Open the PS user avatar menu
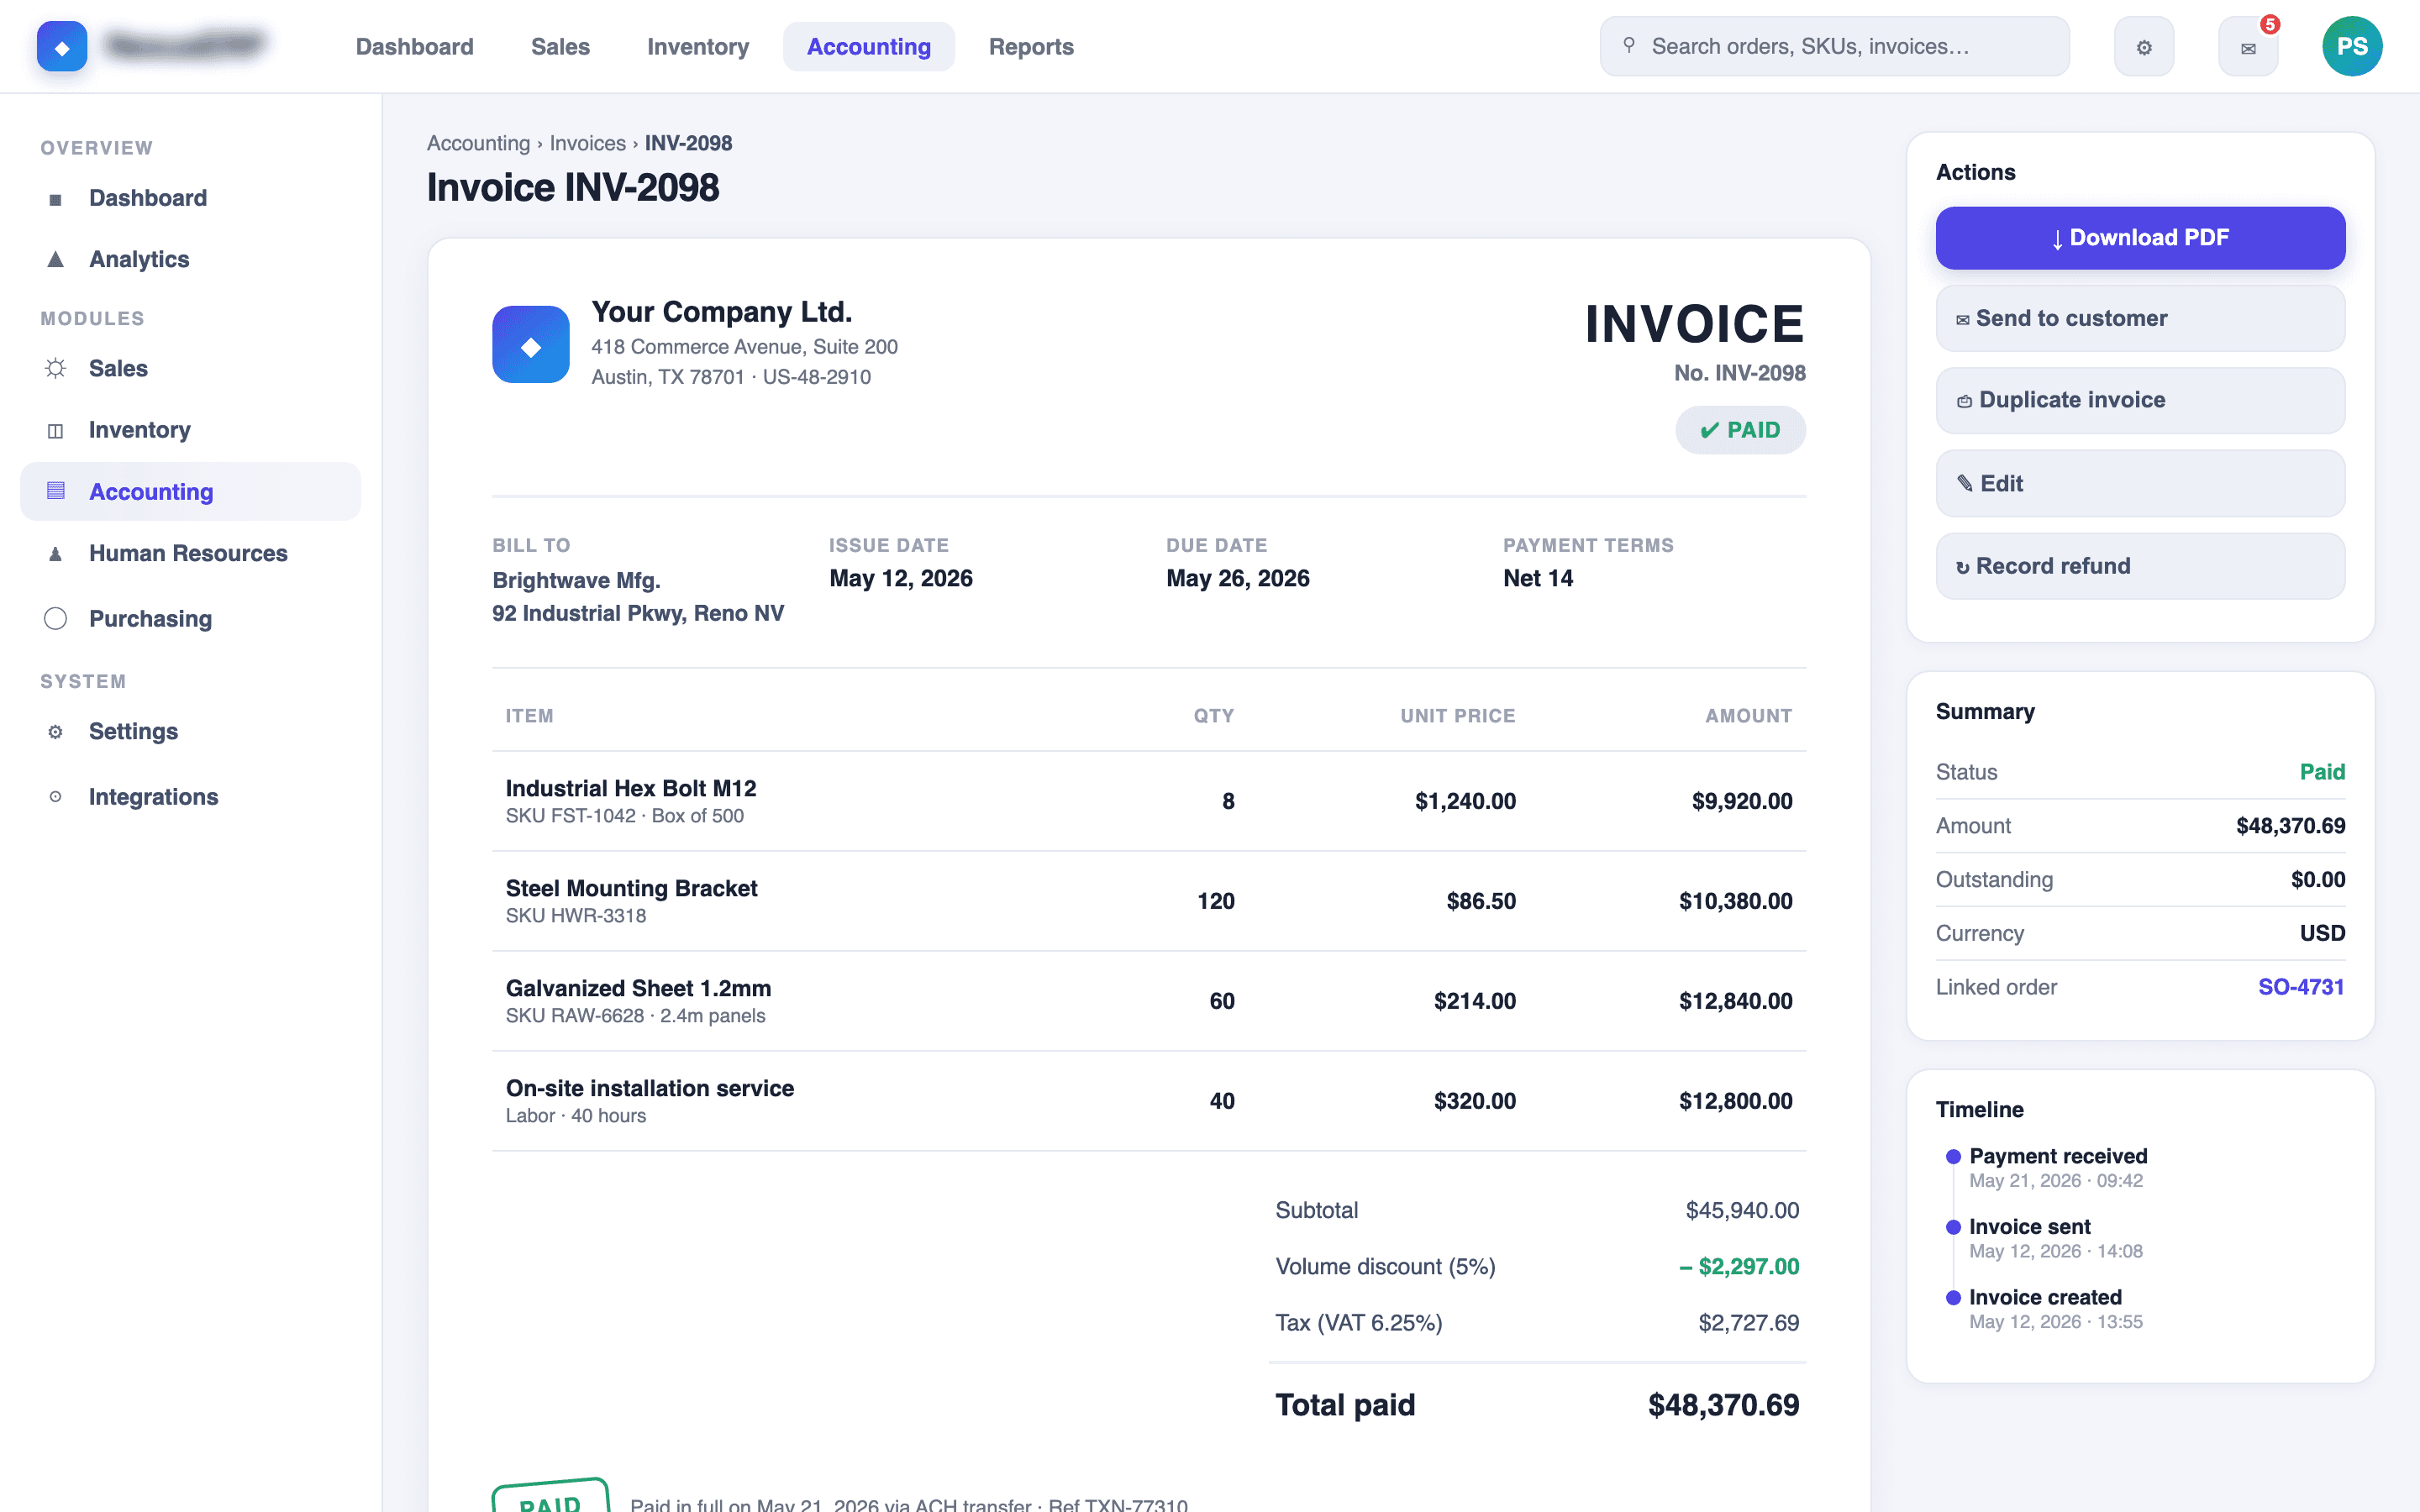 (x=2351, y=47)
